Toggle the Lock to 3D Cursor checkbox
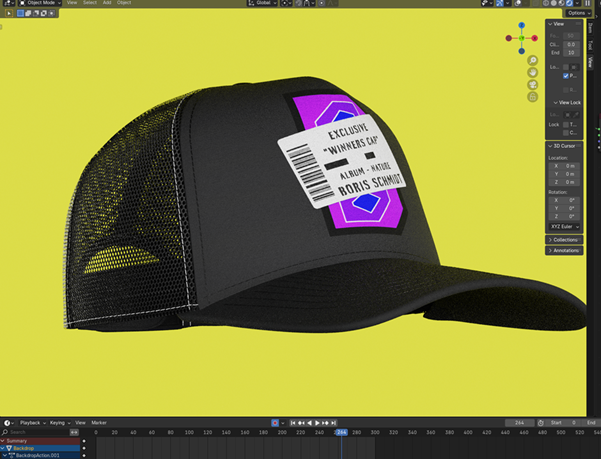Image resolution: width=601 pixels, height=459 pixels. coord(566,132)
